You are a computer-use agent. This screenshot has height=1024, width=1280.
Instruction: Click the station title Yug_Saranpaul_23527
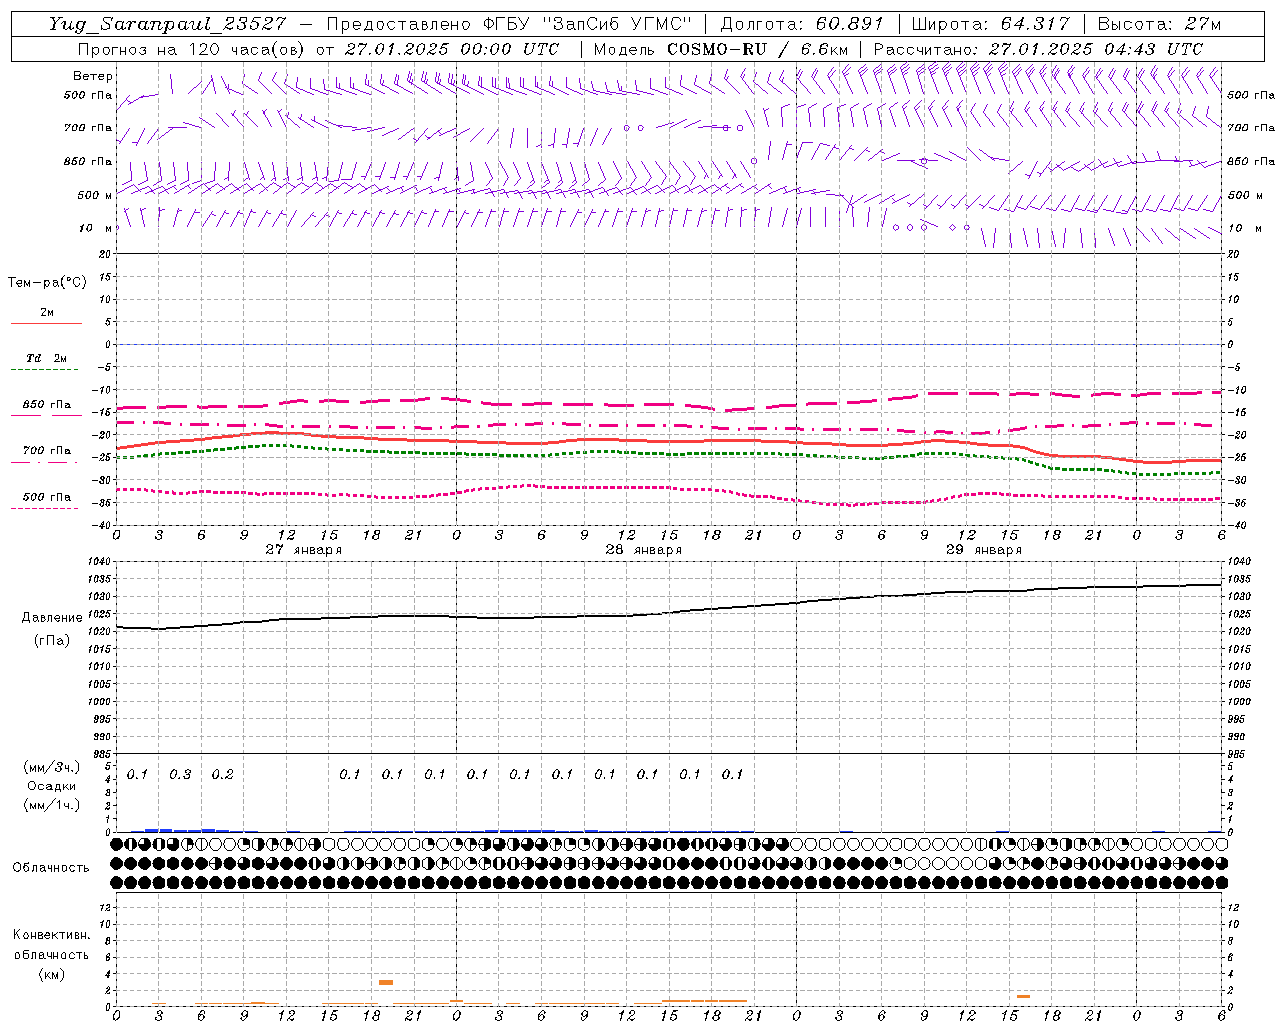tap(167, 24)
